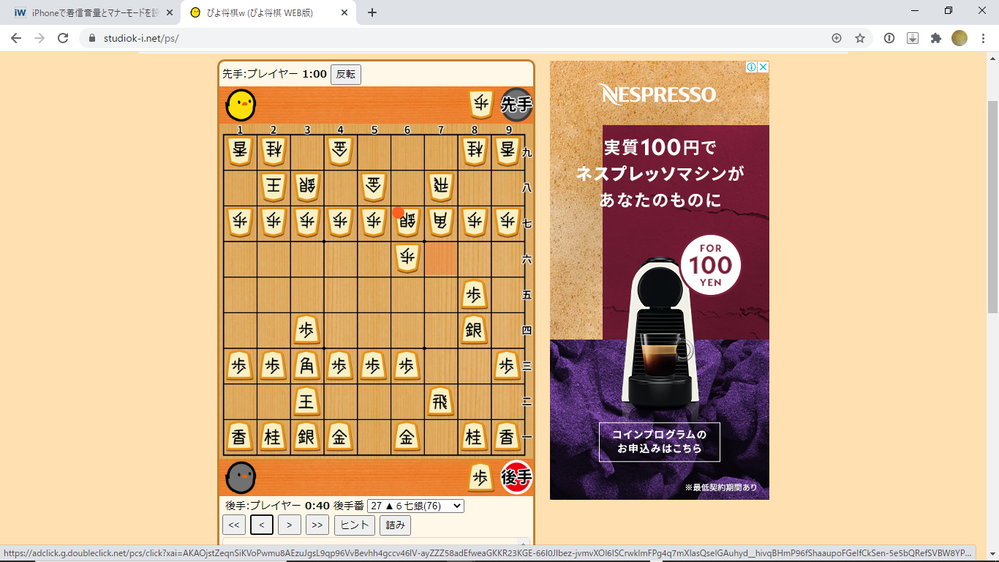
Task: Bookmark this page with star icon
Action: coord(860,38)
